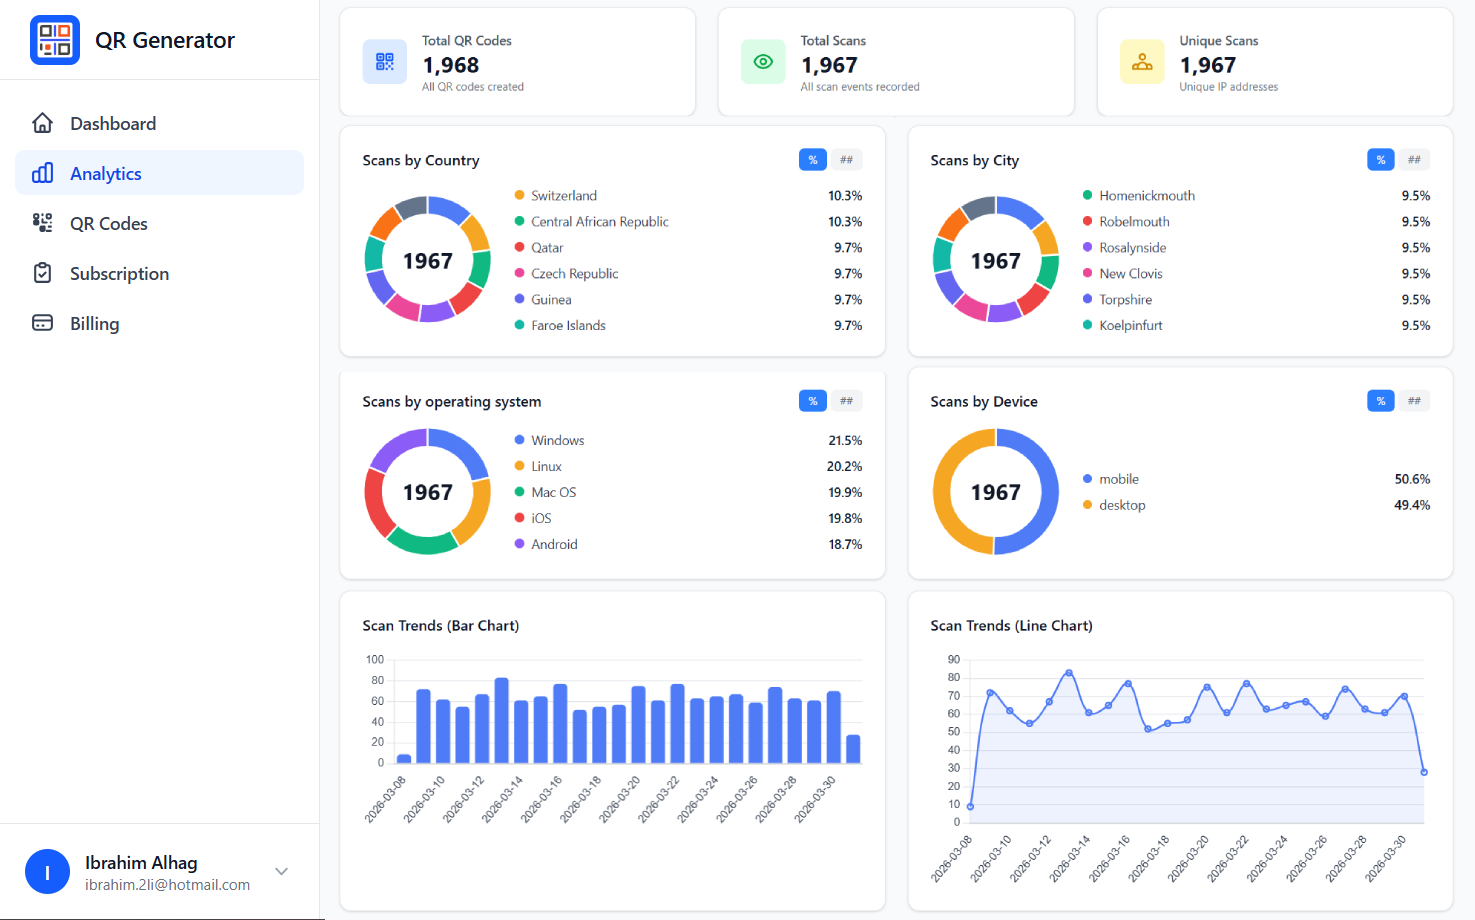Click the Total QR Codes card icon
Viewport: 1475px width, 920px height.
tap(385, 62)
